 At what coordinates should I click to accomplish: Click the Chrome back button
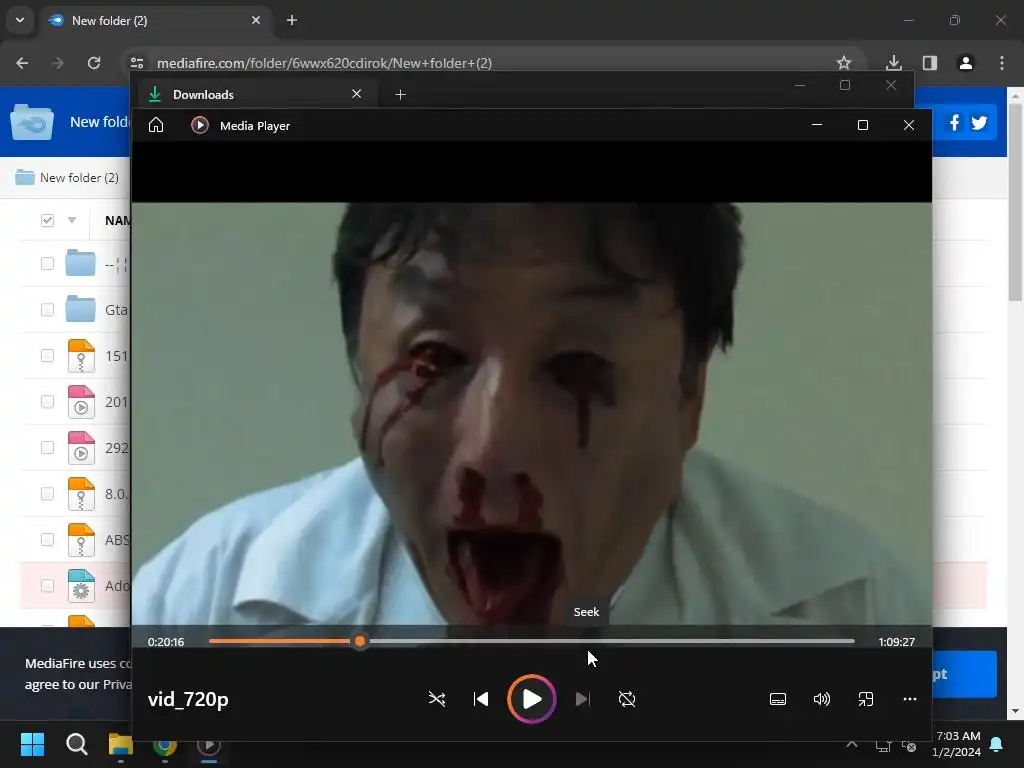[x=22, y=63]
